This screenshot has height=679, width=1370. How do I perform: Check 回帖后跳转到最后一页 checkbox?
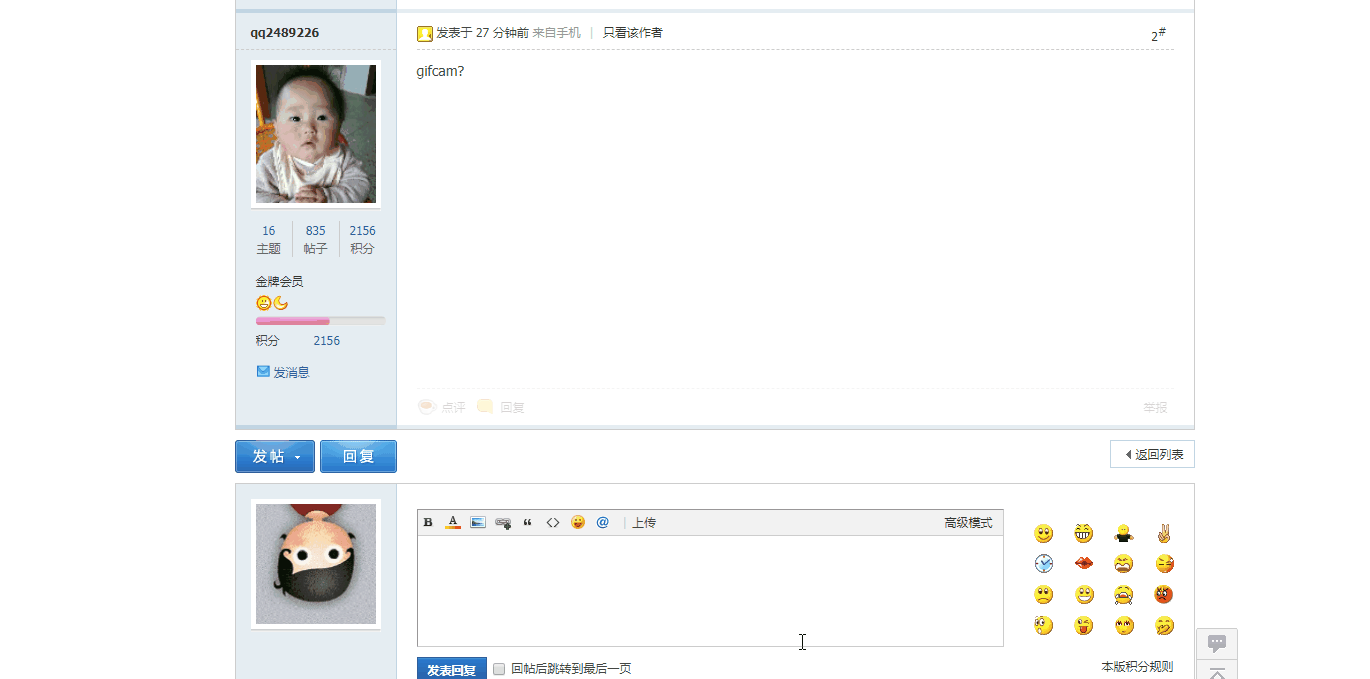499,669
